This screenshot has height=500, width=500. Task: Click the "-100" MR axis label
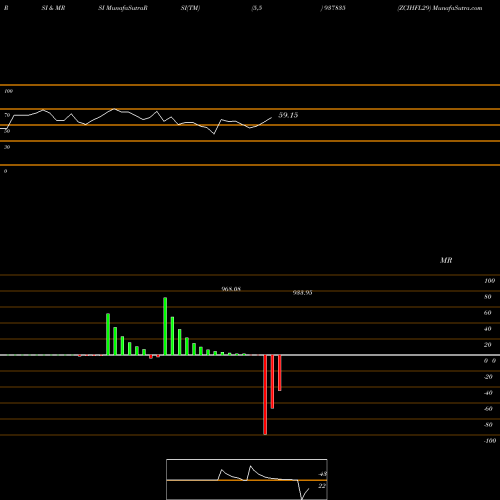(490, 441)
